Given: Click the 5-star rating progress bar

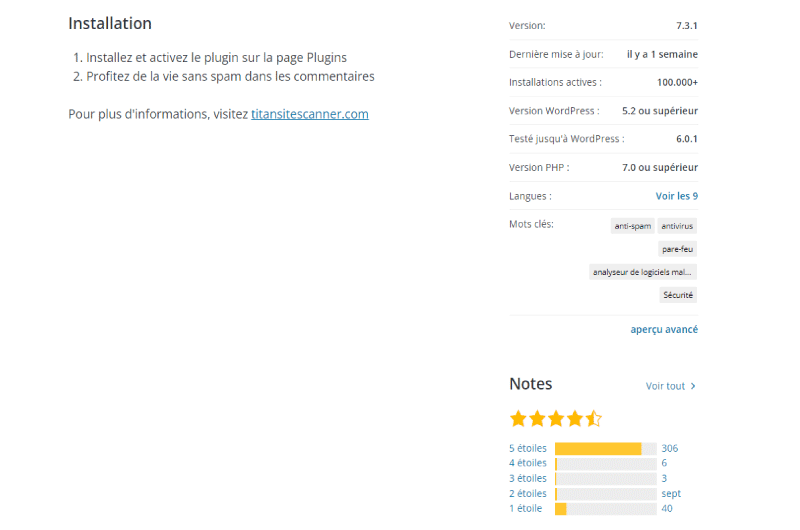Looking at the screenshot, I should click(x=606, y=449).
